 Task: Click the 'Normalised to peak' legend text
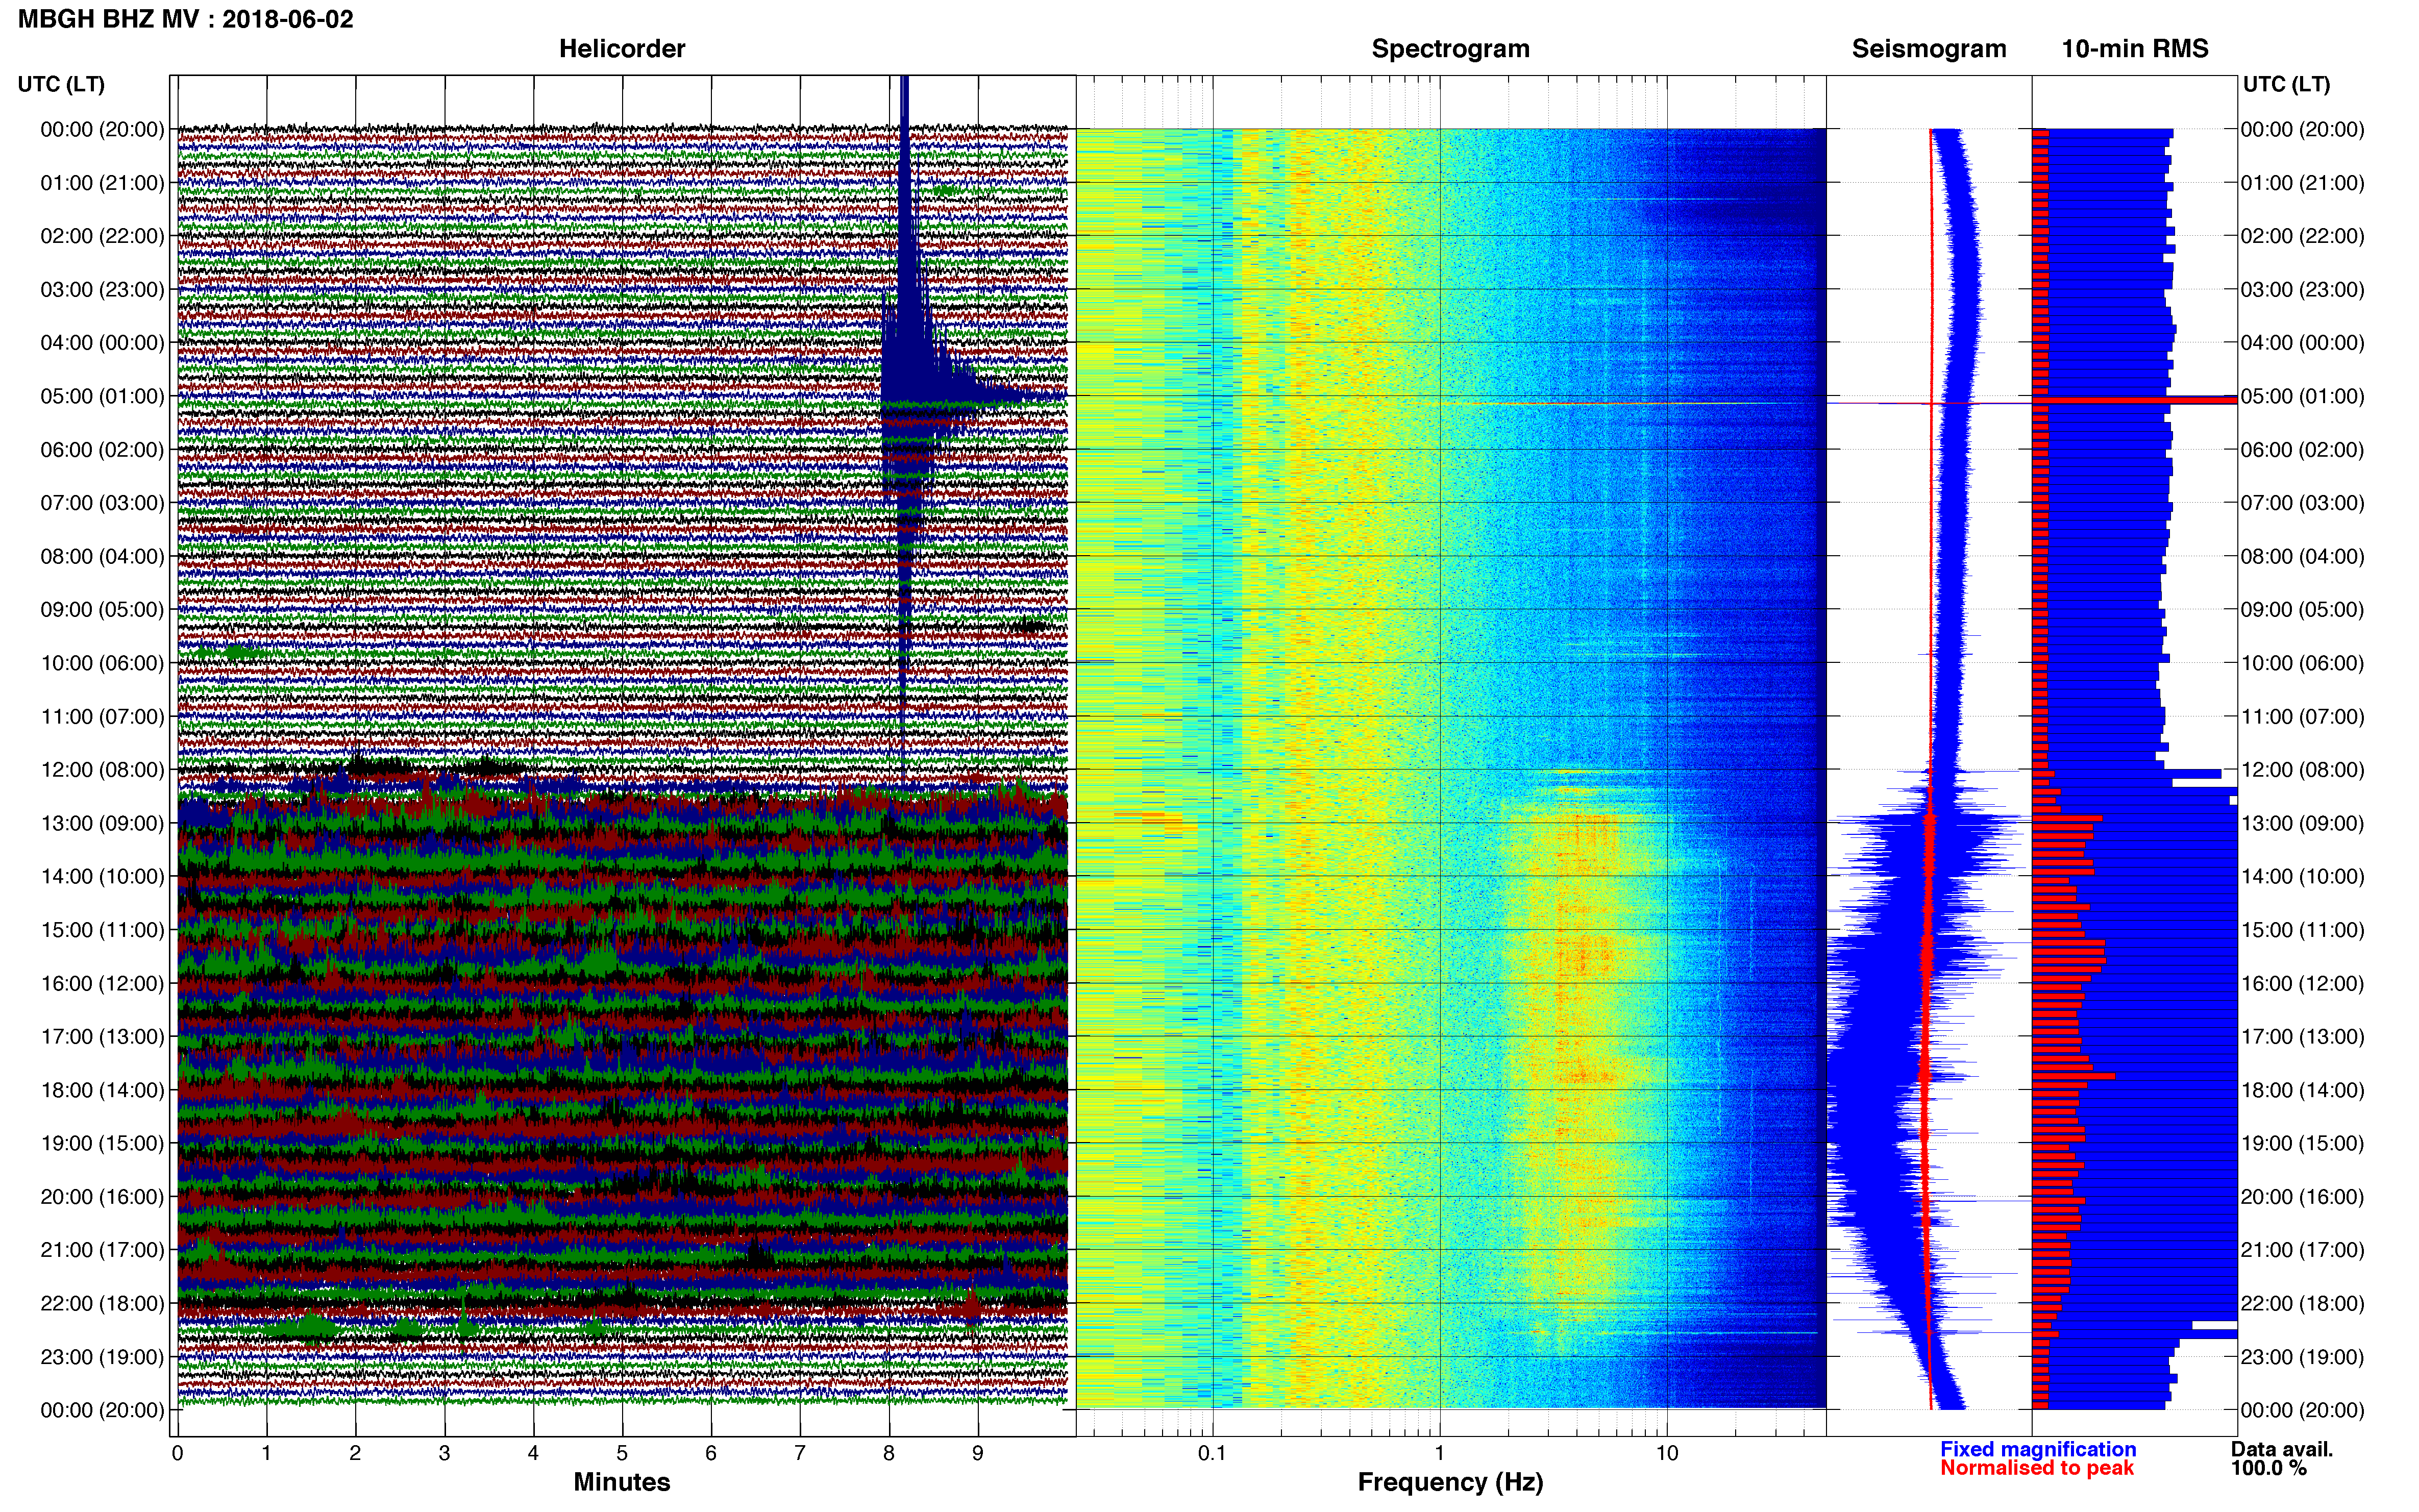pyautogui.click(x=2037, y=1468)
